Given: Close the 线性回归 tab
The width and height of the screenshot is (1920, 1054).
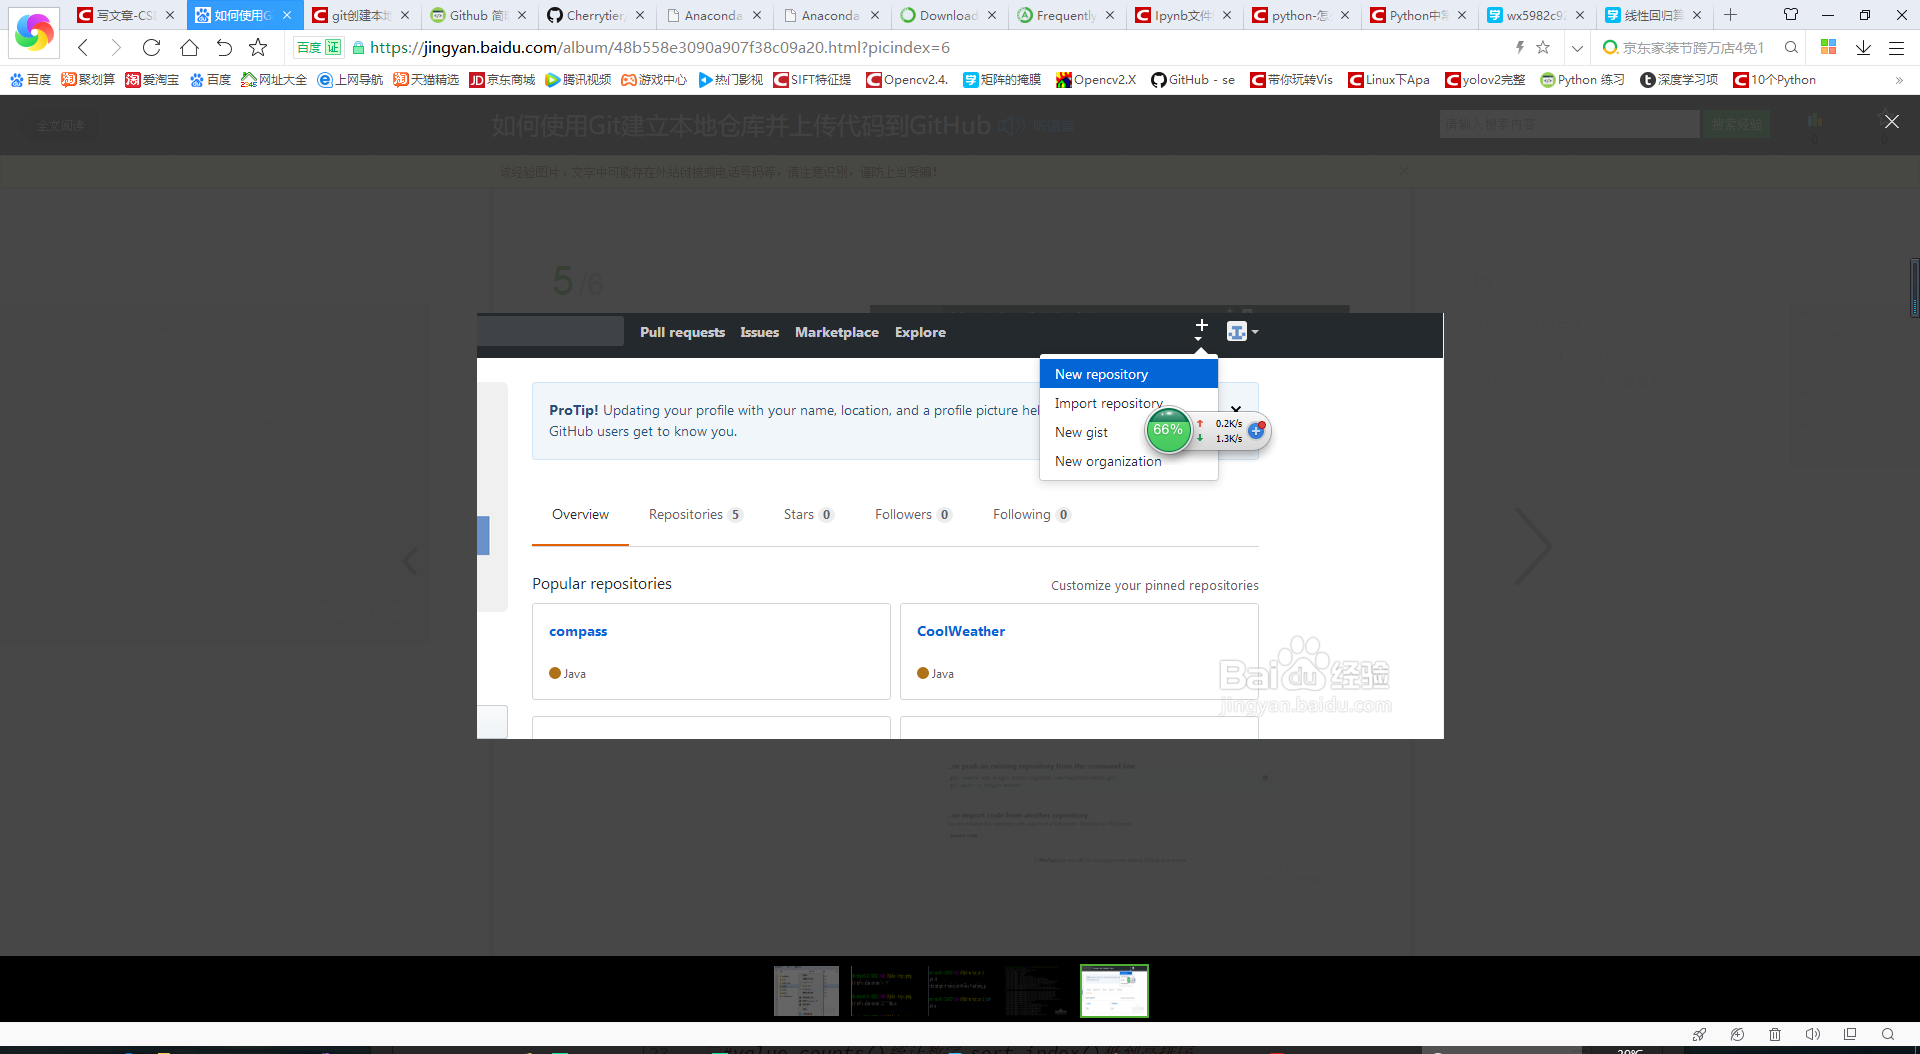Looking at the screenshot, I should [x=1697, y=15].
